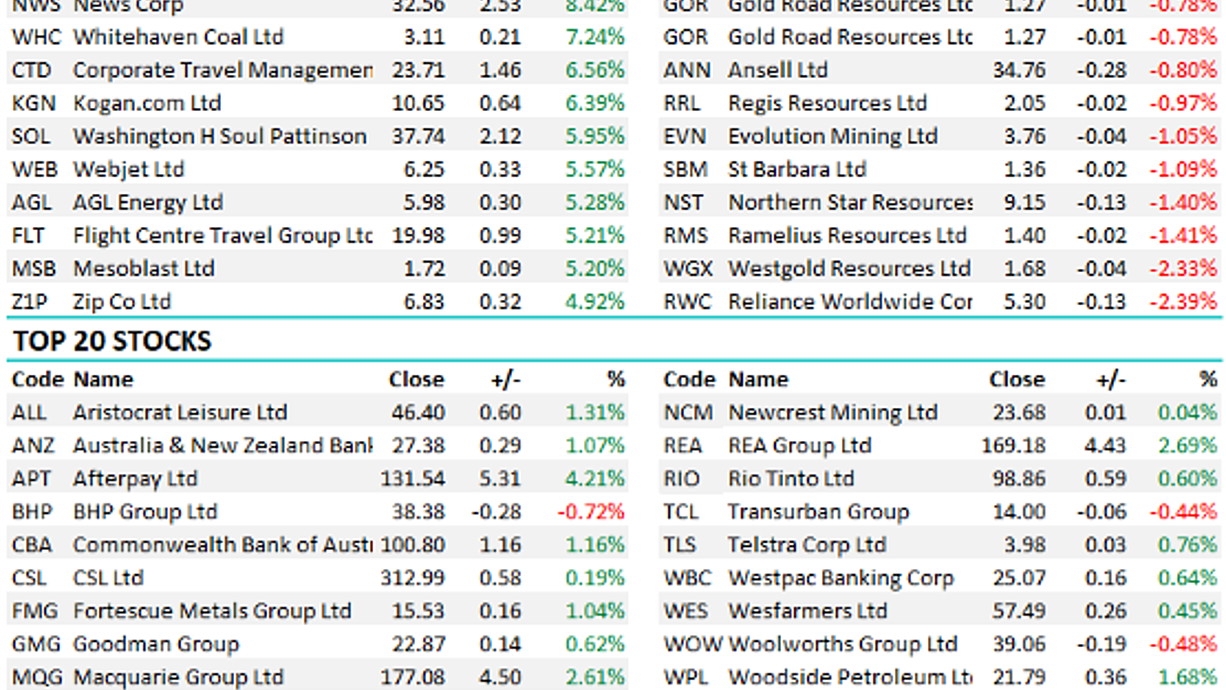The width and height of the screenshot is (1226, 690).
Task: Select the Reliance Worldwide name cell
Action: [850, 301]
